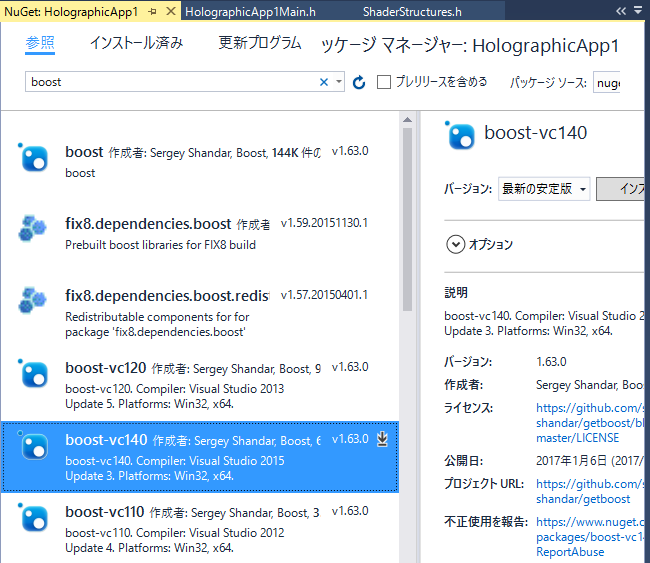The height and width of the screenshot is (563, 650).
Task: Click the boost-vc110 Visual Studio 2012 description
Action: pos(175,540)
